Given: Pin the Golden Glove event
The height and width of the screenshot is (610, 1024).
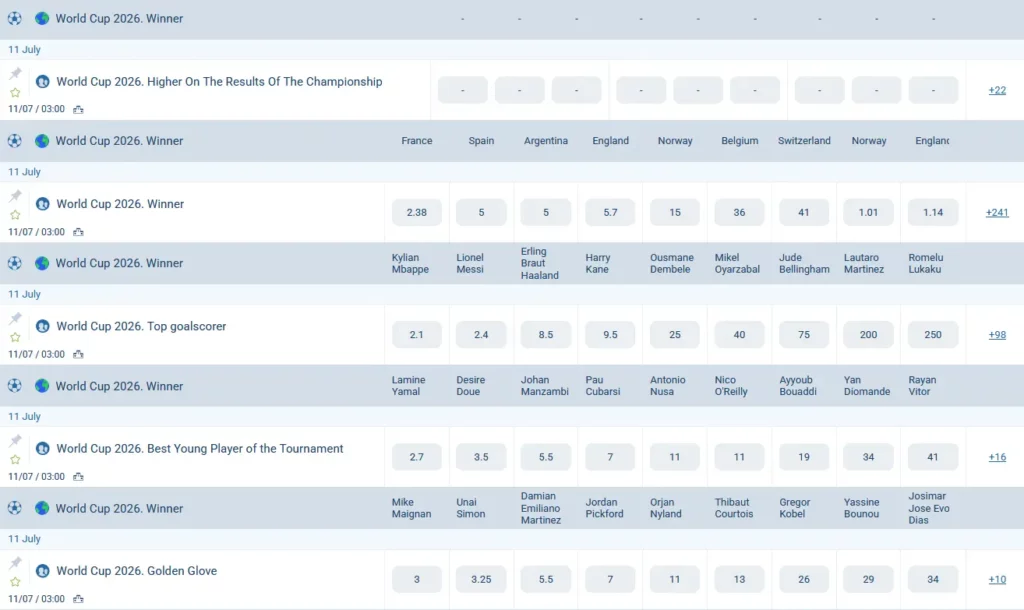Looking at the screenshot, I should click(x=15, y=563).
